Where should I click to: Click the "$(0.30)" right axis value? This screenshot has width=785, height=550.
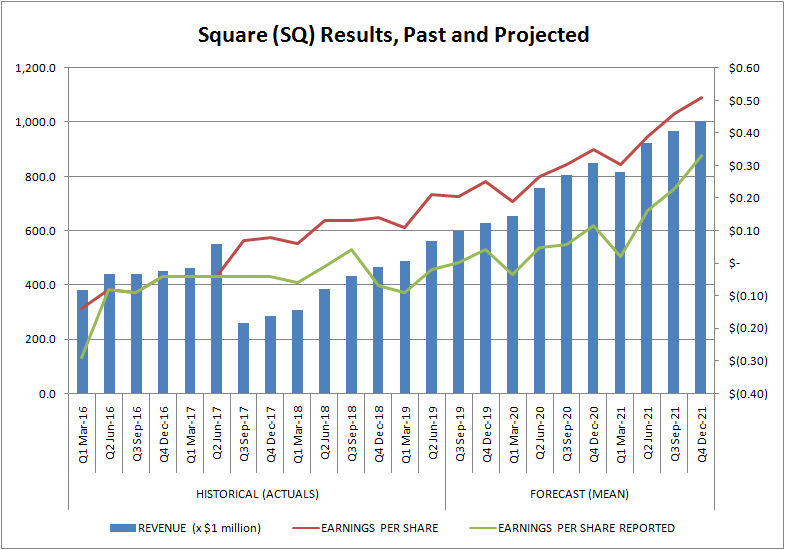[748, 361]
